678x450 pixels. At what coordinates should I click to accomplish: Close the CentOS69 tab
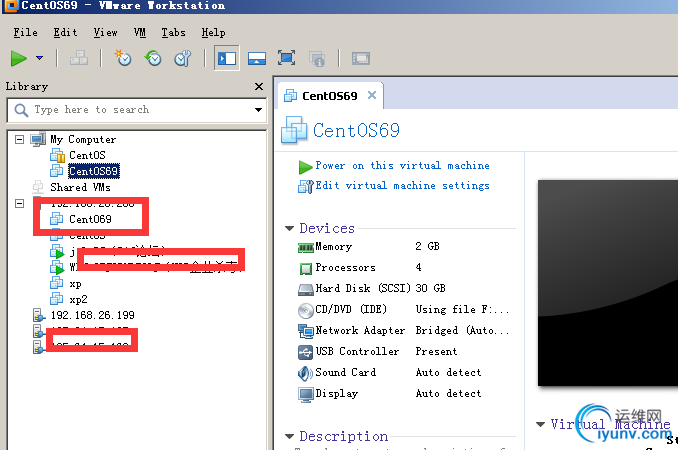pos(372,95)
